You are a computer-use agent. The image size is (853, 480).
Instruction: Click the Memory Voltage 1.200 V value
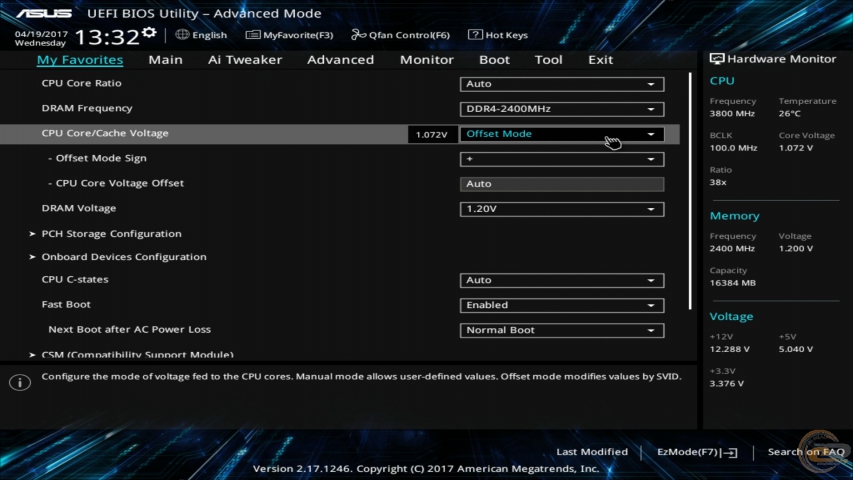pos(796,249)
